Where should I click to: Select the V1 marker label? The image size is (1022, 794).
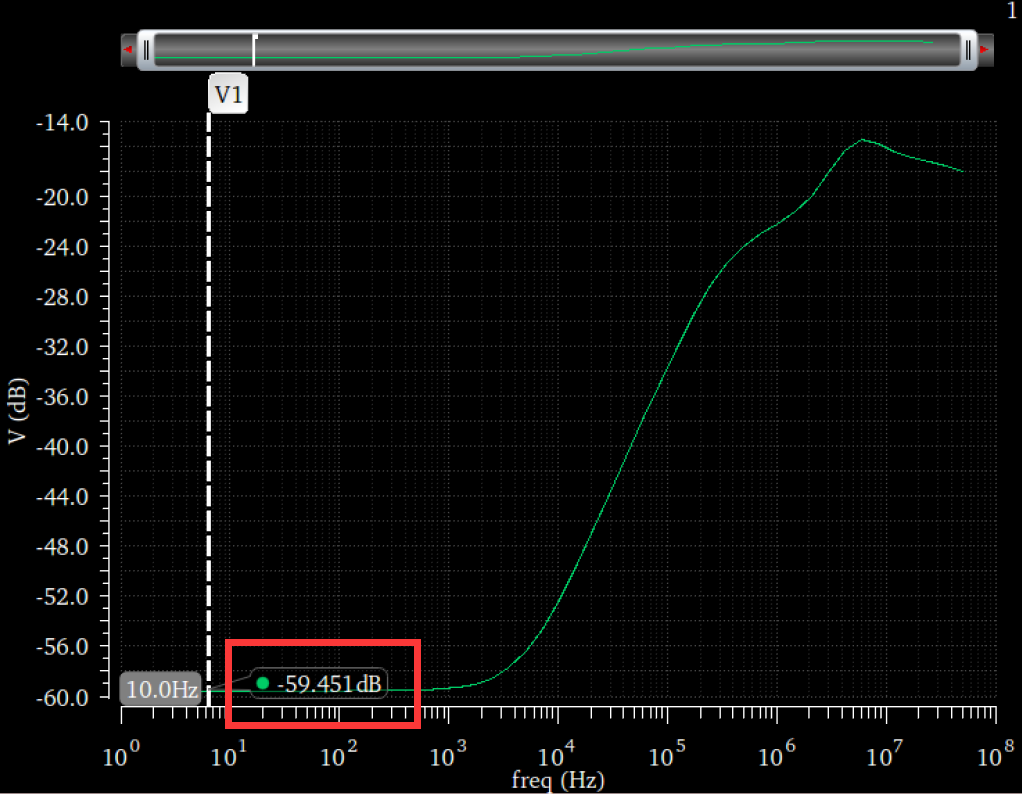tap(228, 95)
